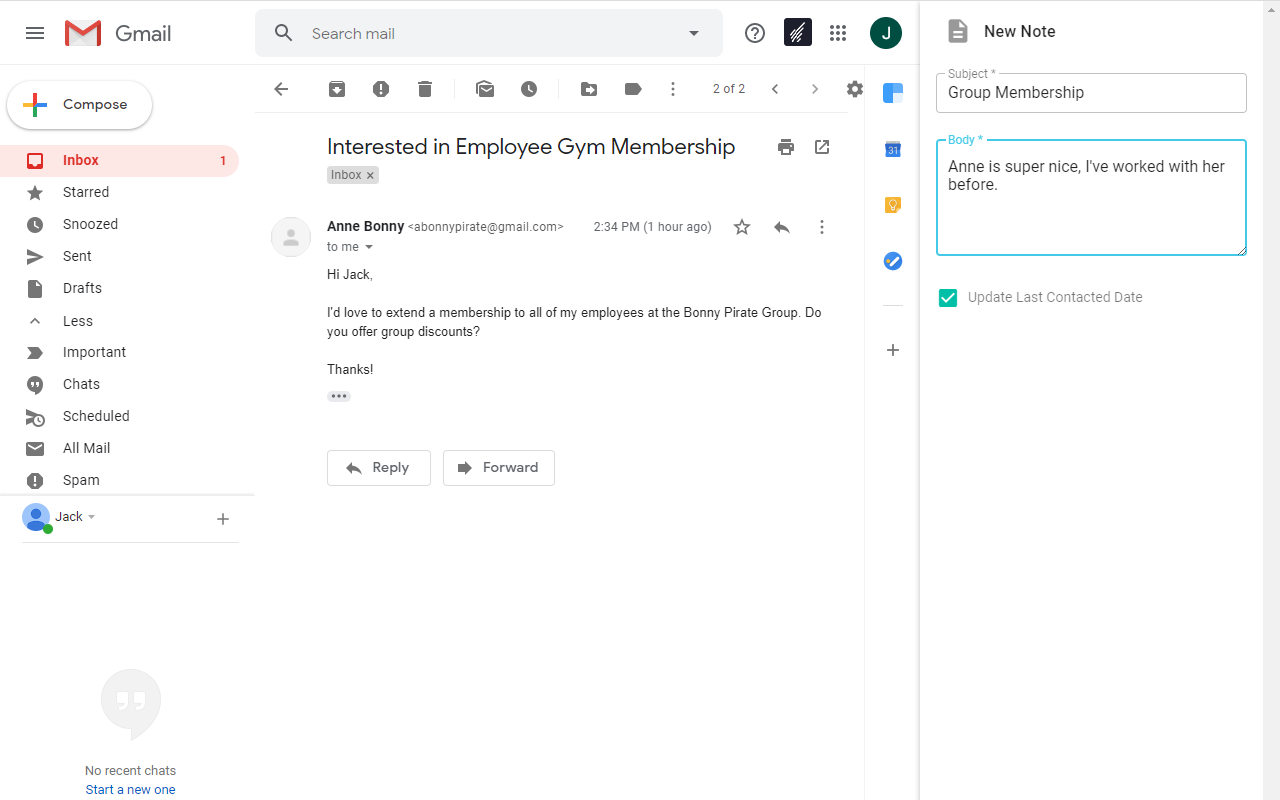Report this email as spam
This screenshot has width=1280, height=800.
[381, 89]
